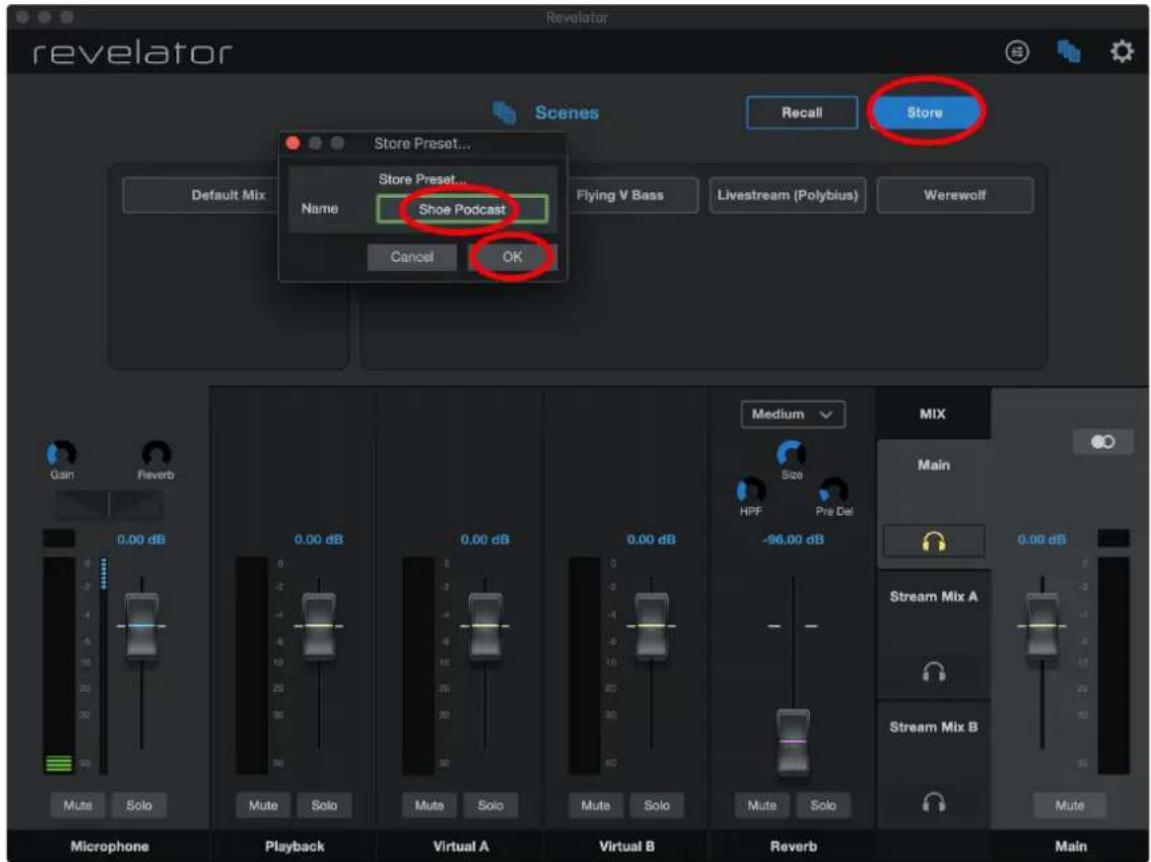Click the Virtual A 0.00 dB level value
This screenshot has width=1151, height=862.
[484, 540]
